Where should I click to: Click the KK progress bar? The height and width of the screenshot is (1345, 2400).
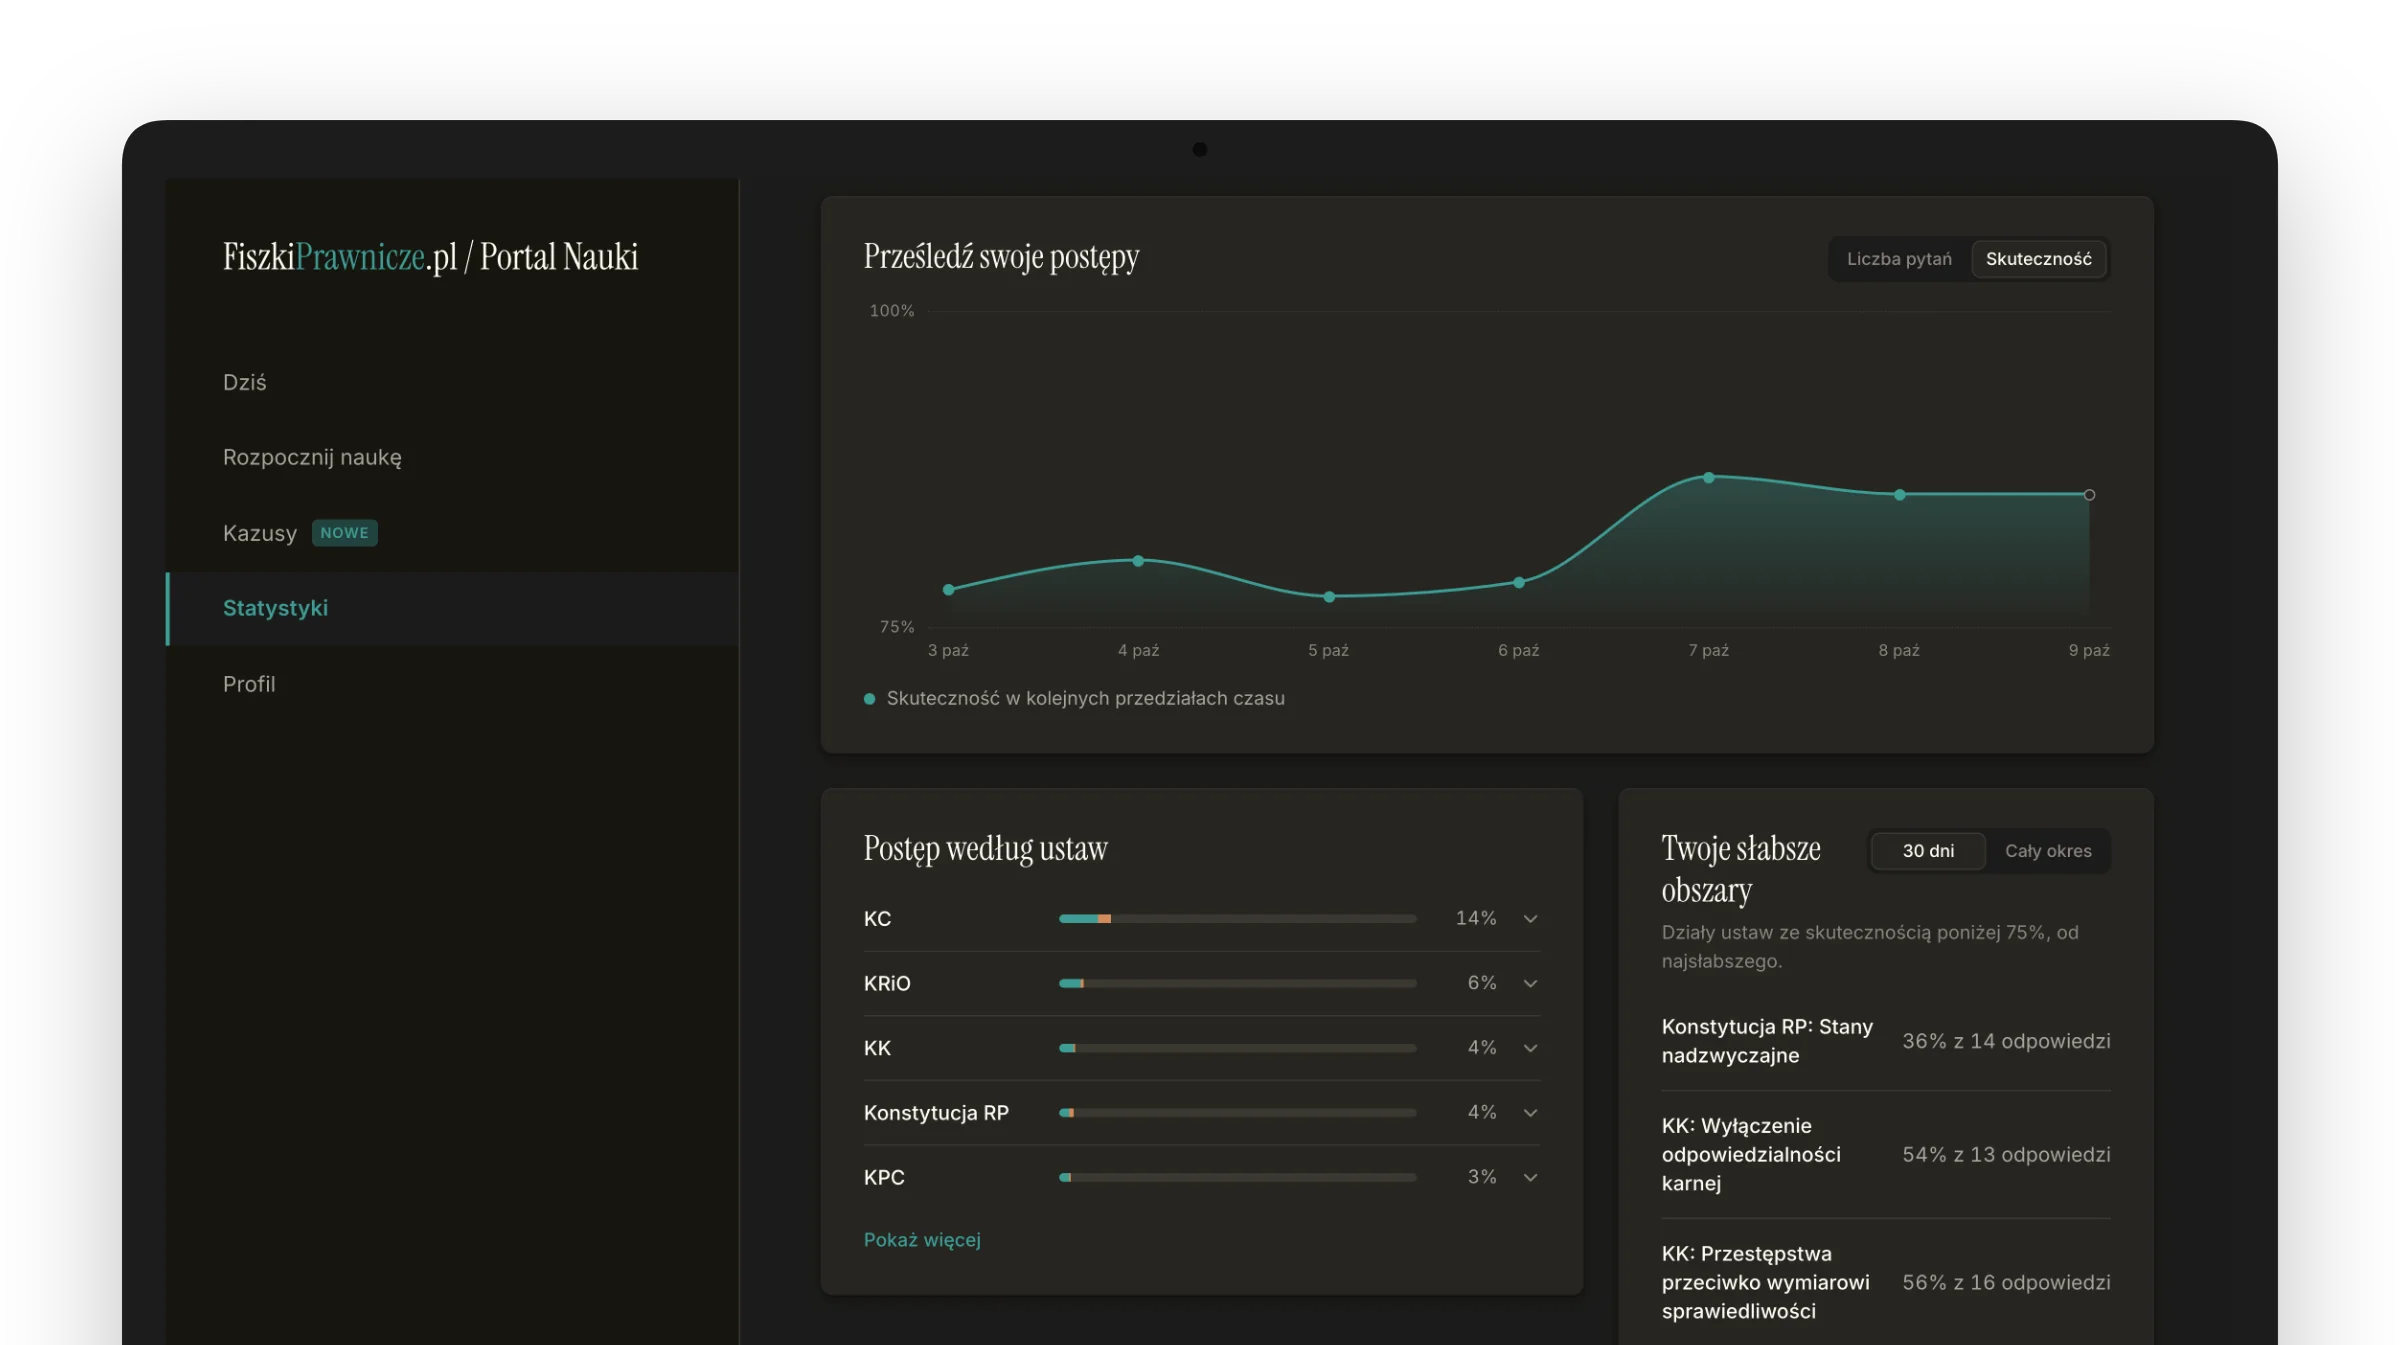coord(1238,1048)
